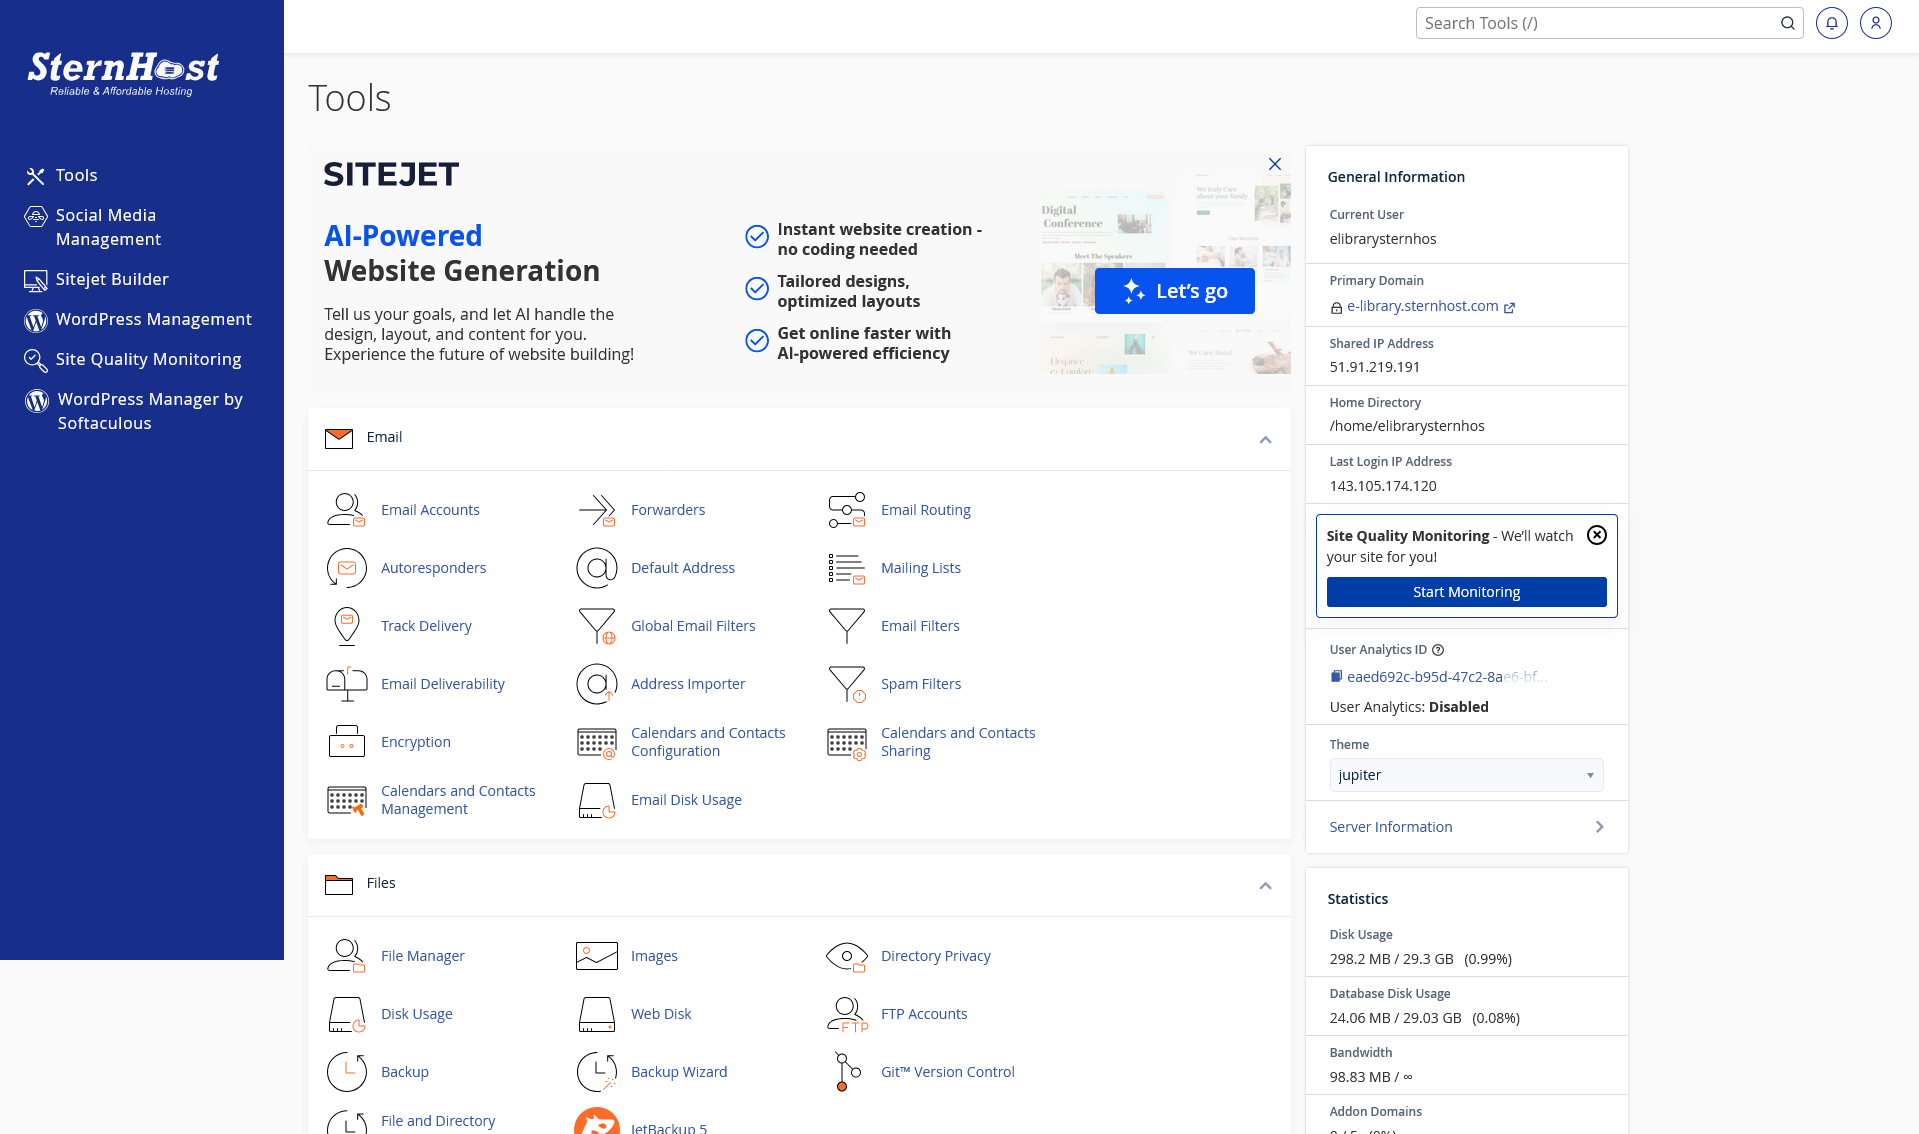Viewport: 1919px width, 1134px height.
Task: Open the Forwarders icon
Action: click(596, 510)
